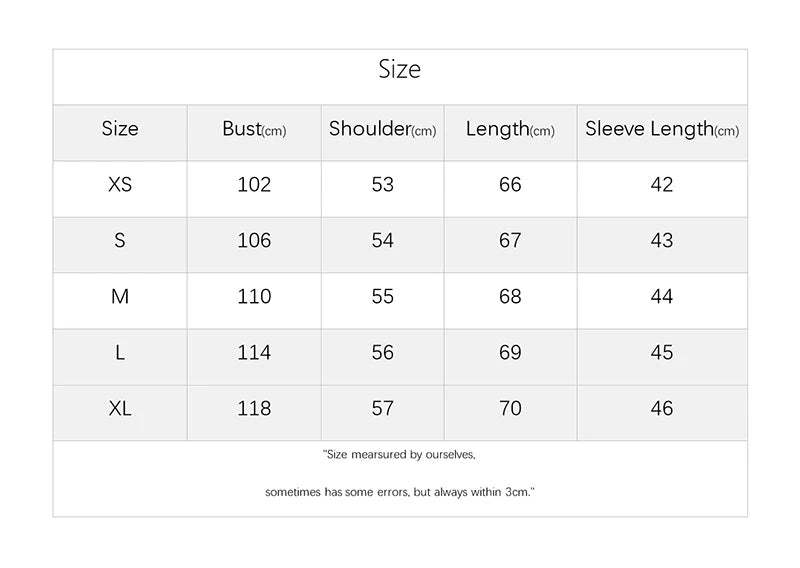This screenshot has height=568, width=800.
Task: Click the sleeve length value 42 cell
Action: coord(662,185)
